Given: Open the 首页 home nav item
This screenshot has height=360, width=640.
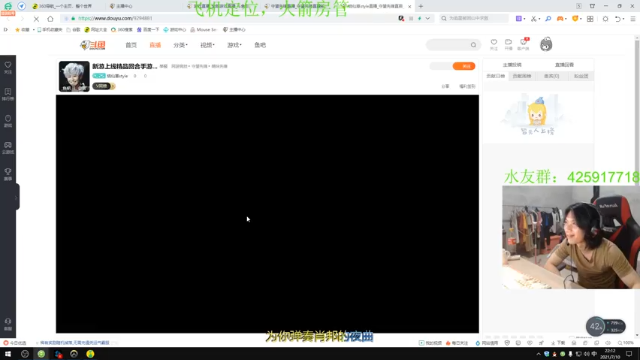Looking at the screenshot, I should tap(131, 45).
